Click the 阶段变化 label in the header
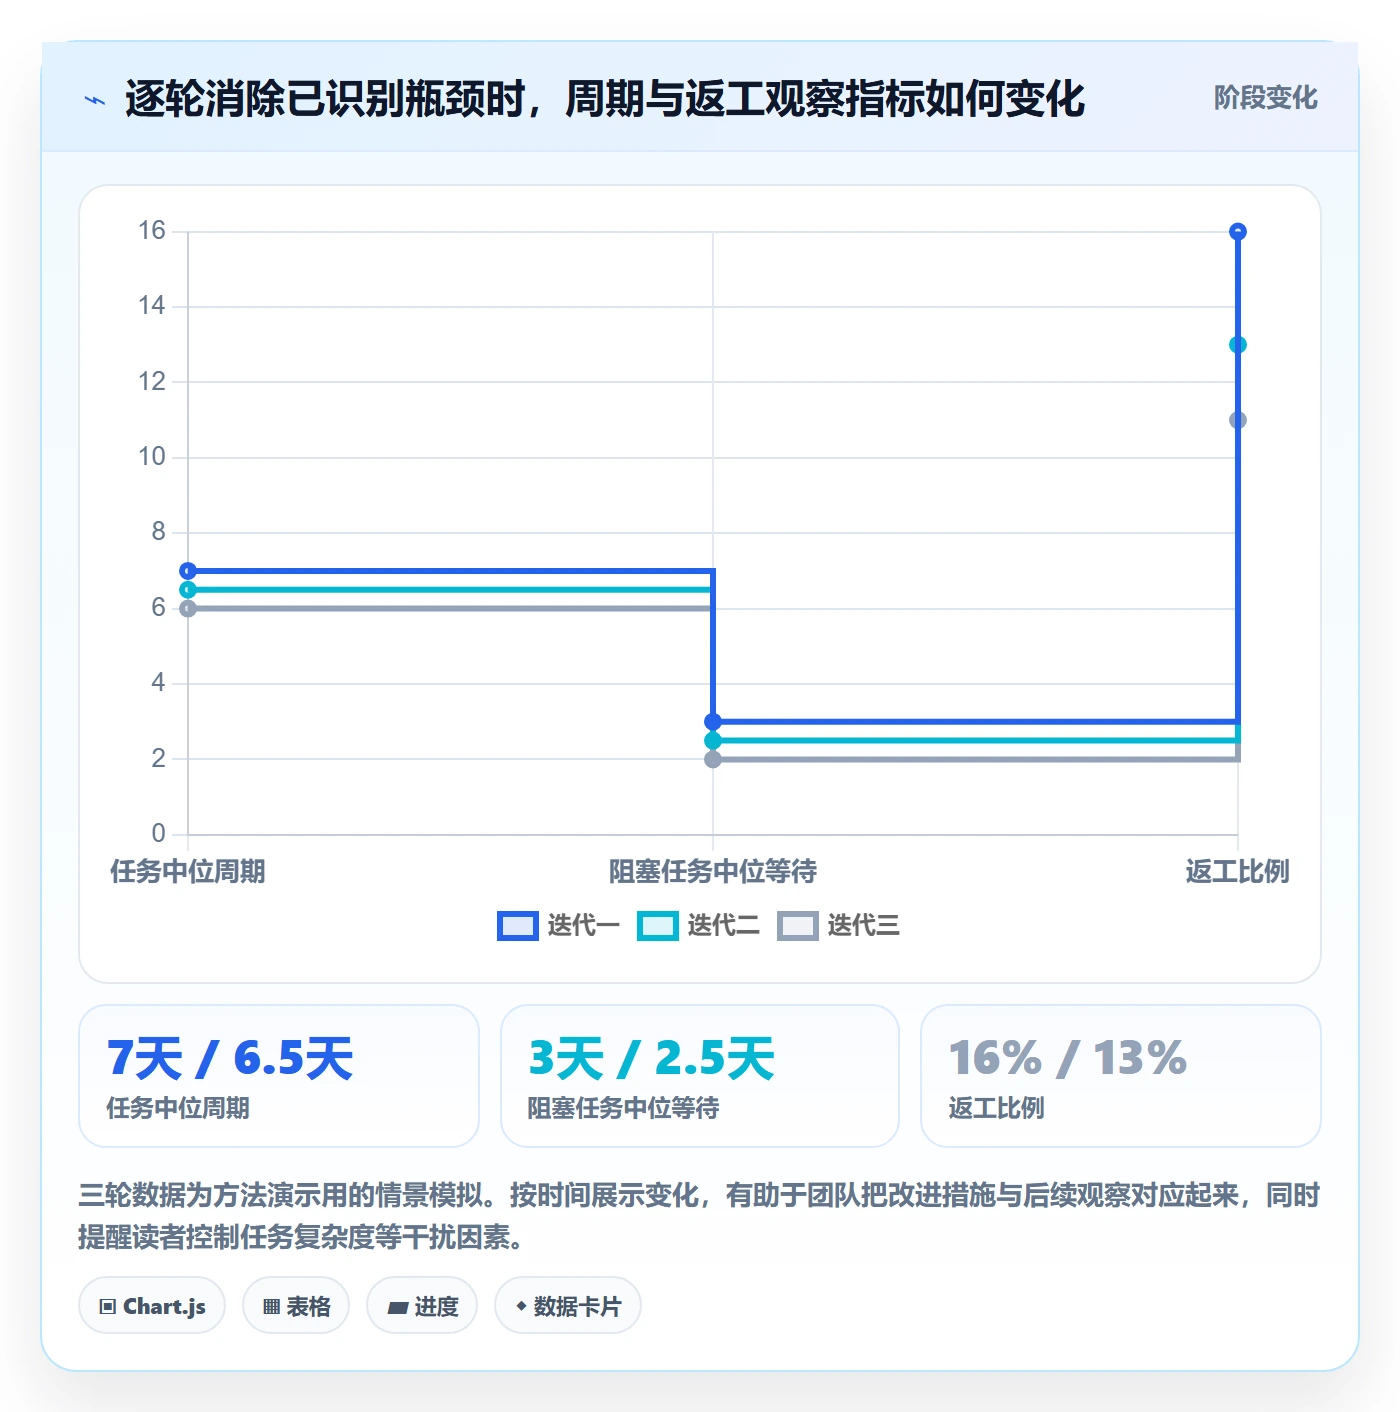Screen dimensions: 1400x1412 1265,98
